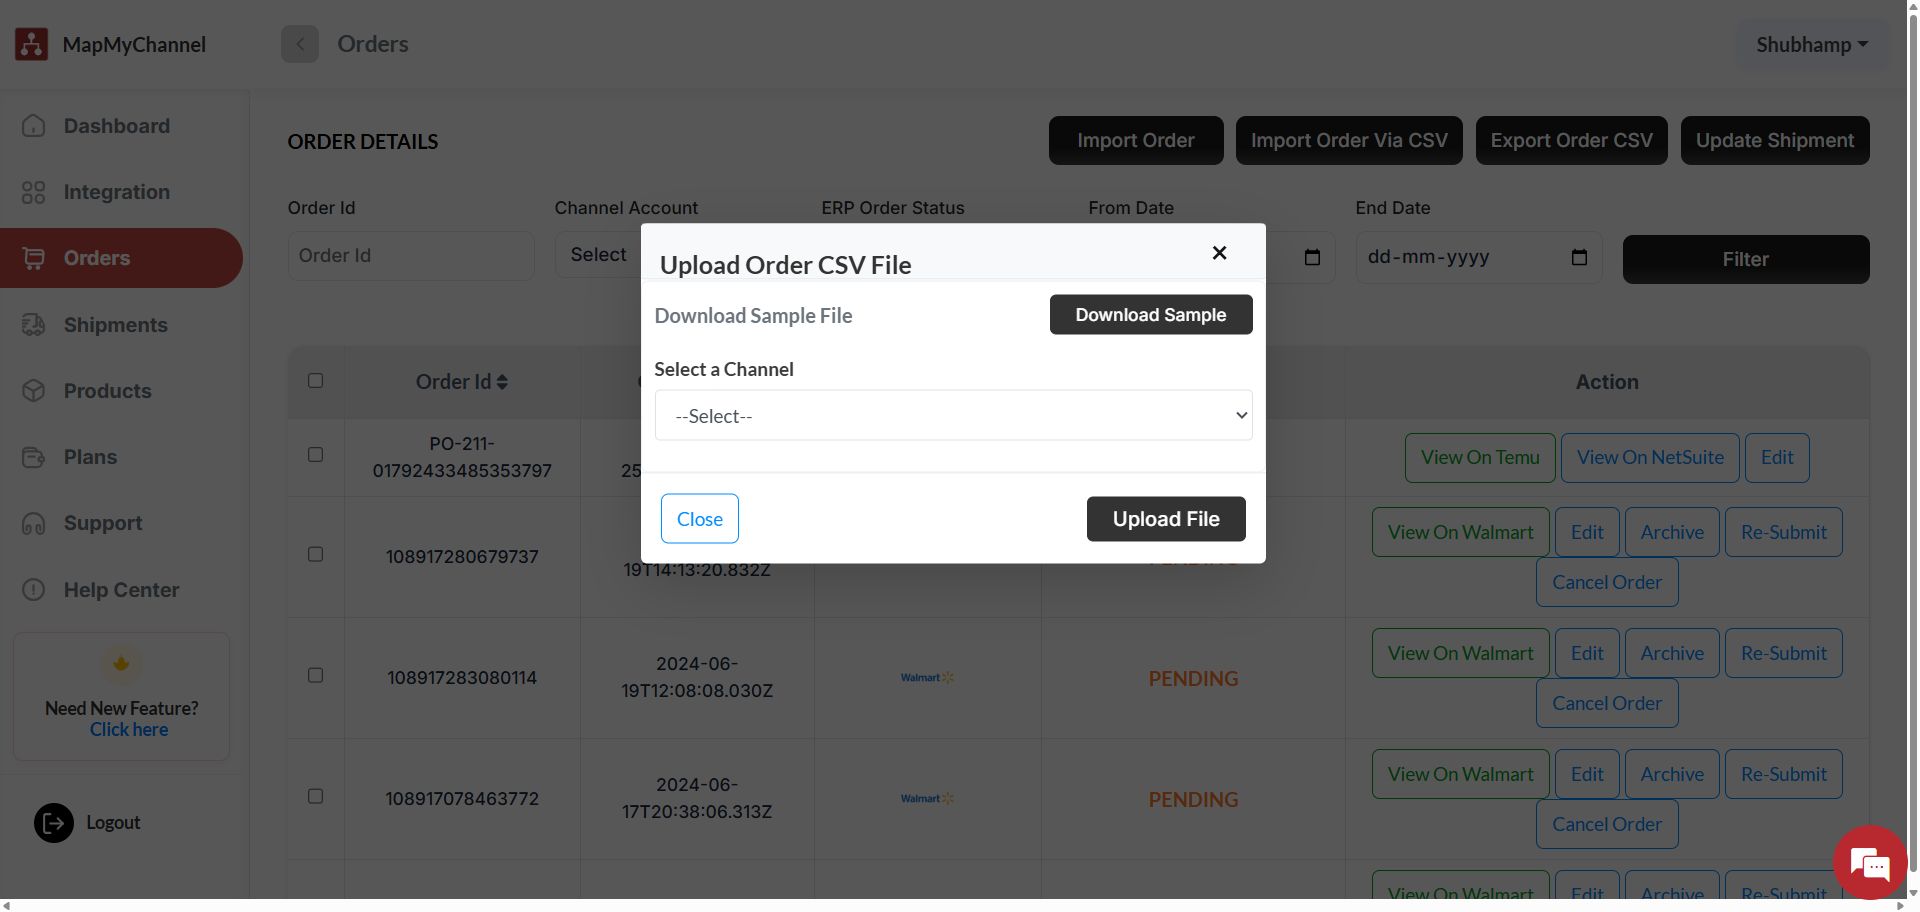Viewport: 1920px width, 912px height.
Task: Toggle the select-all orders checkbox in header
Action: [x=316, y=381]
